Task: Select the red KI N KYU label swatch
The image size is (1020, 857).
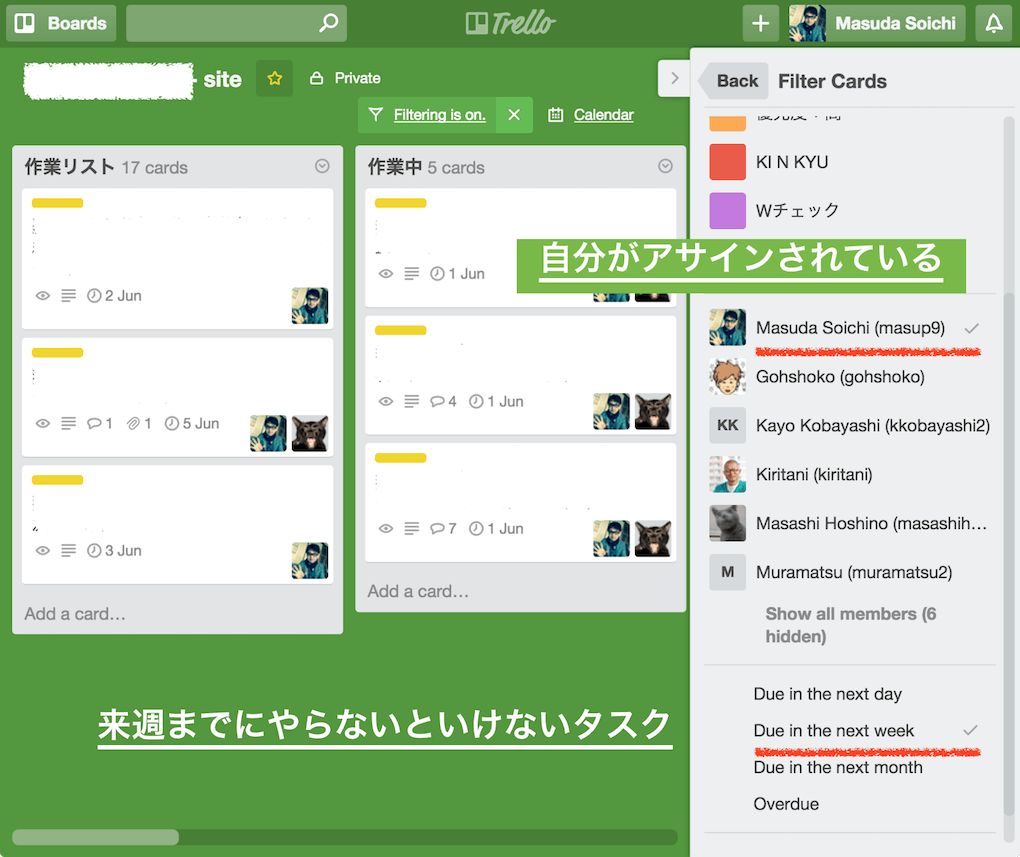Action: coord(727,162)
